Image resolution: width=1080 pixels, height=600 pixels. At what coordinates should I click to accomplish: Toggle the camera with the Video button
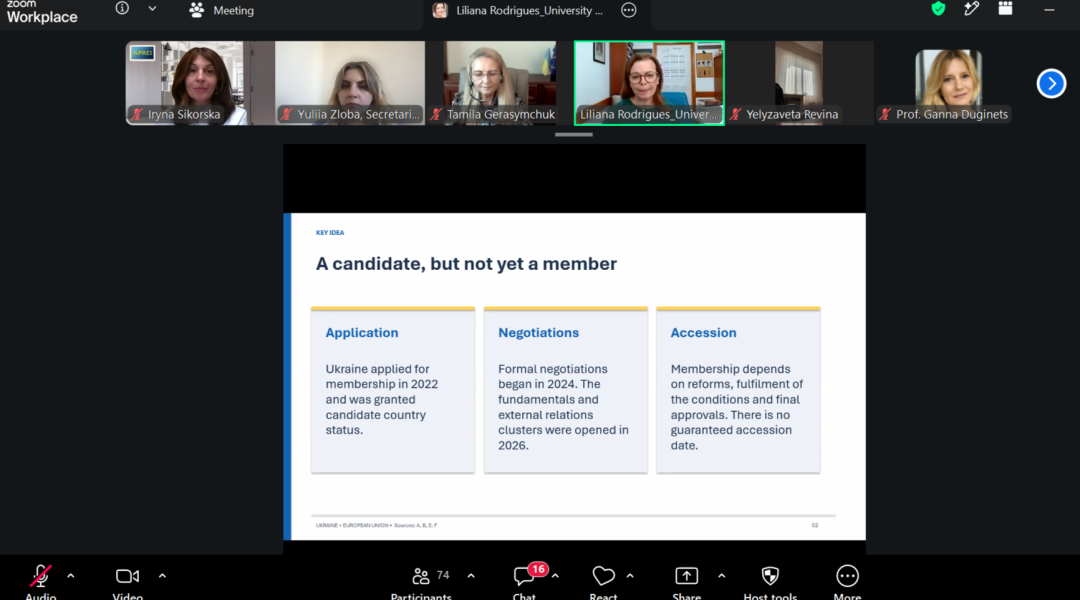127,581
